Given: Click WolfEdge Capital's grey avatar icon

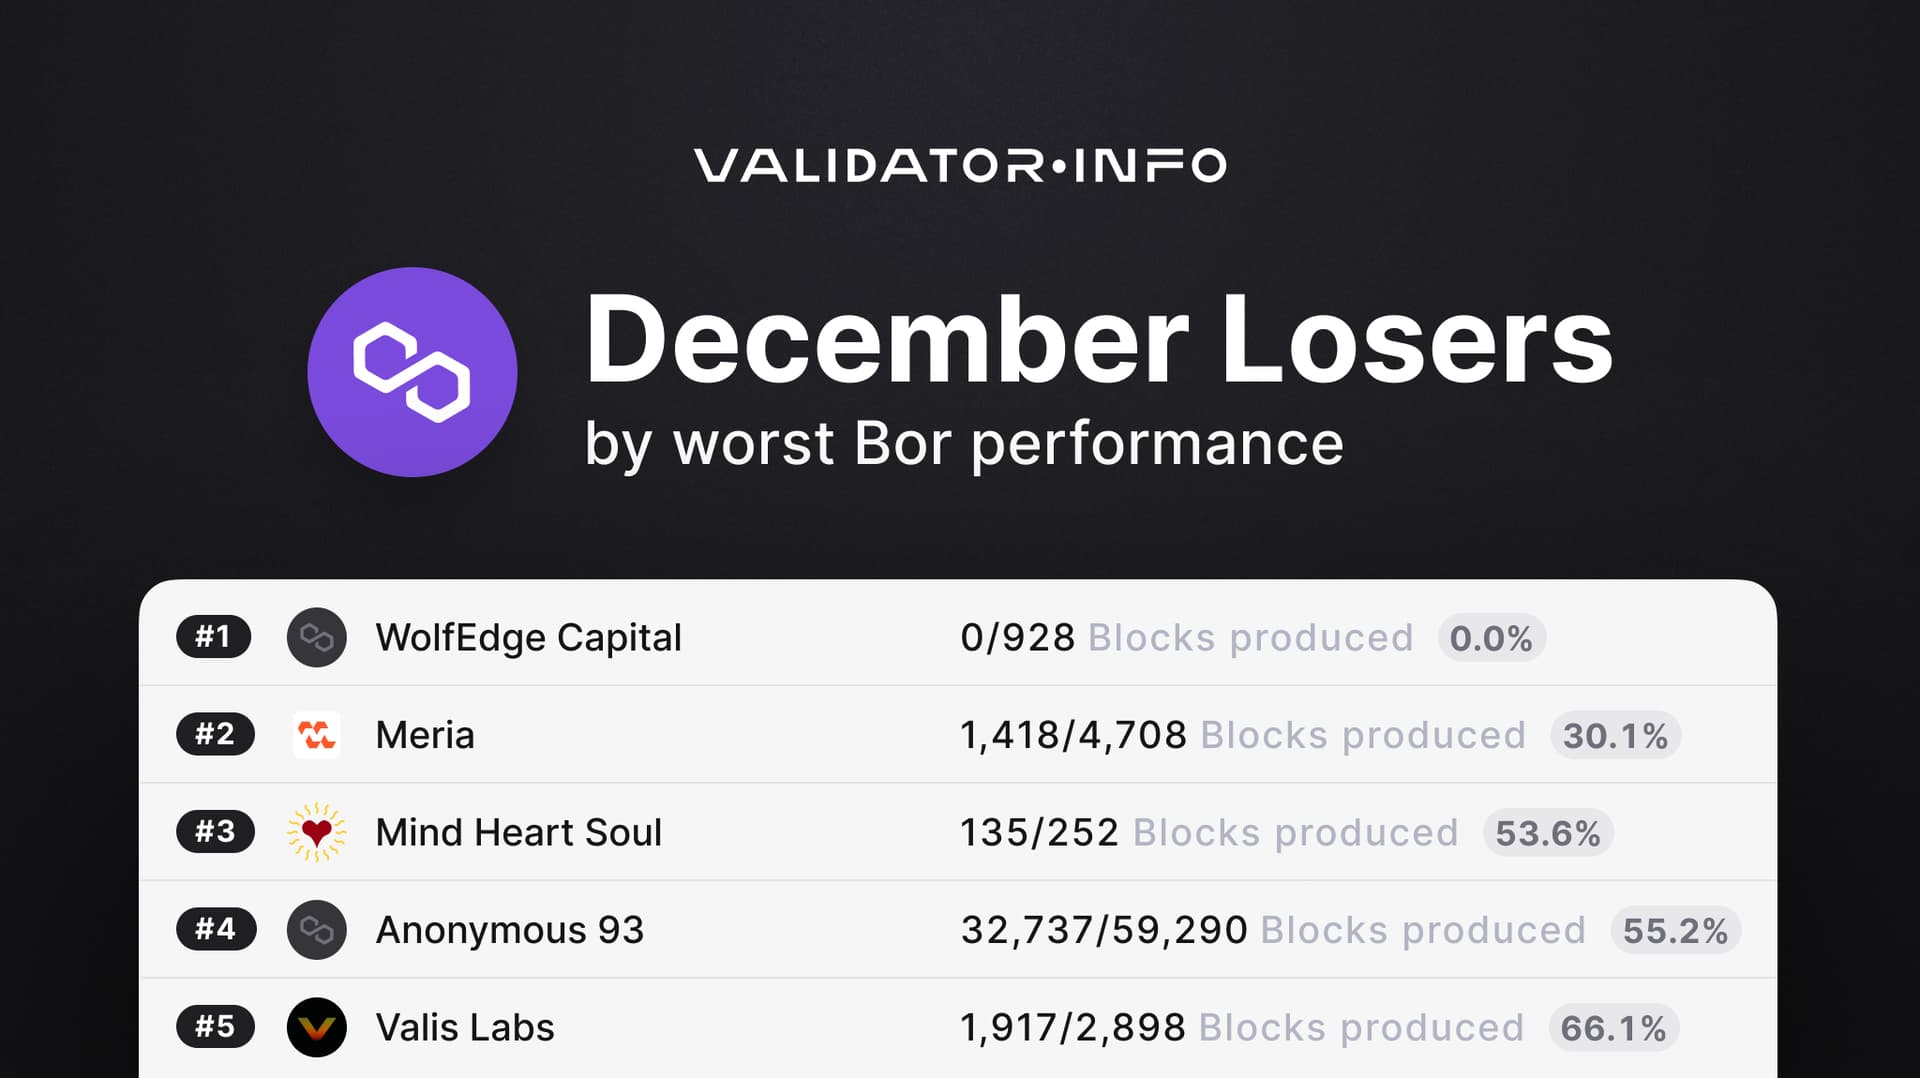Looking at the screenshot, I should (x=316, y=637).
